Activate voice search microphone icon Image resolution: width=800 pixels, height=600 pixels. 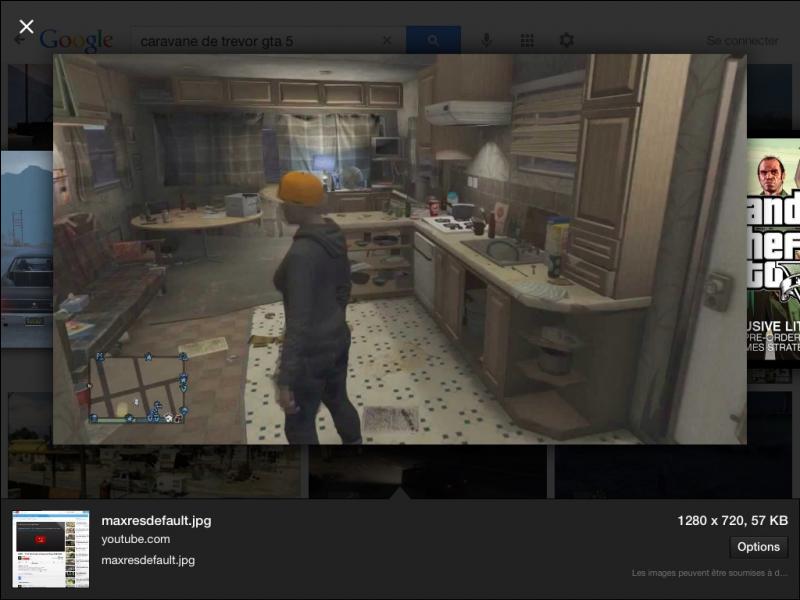click(x=486, y=40)
